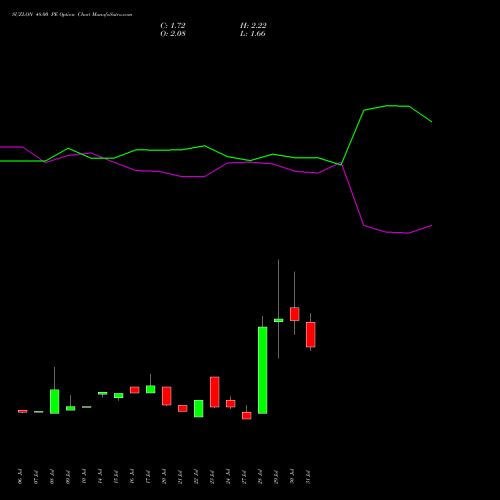Click the first red candle for 06 Jul
Viewport: 500px width, 500px height.
[23, 411]
